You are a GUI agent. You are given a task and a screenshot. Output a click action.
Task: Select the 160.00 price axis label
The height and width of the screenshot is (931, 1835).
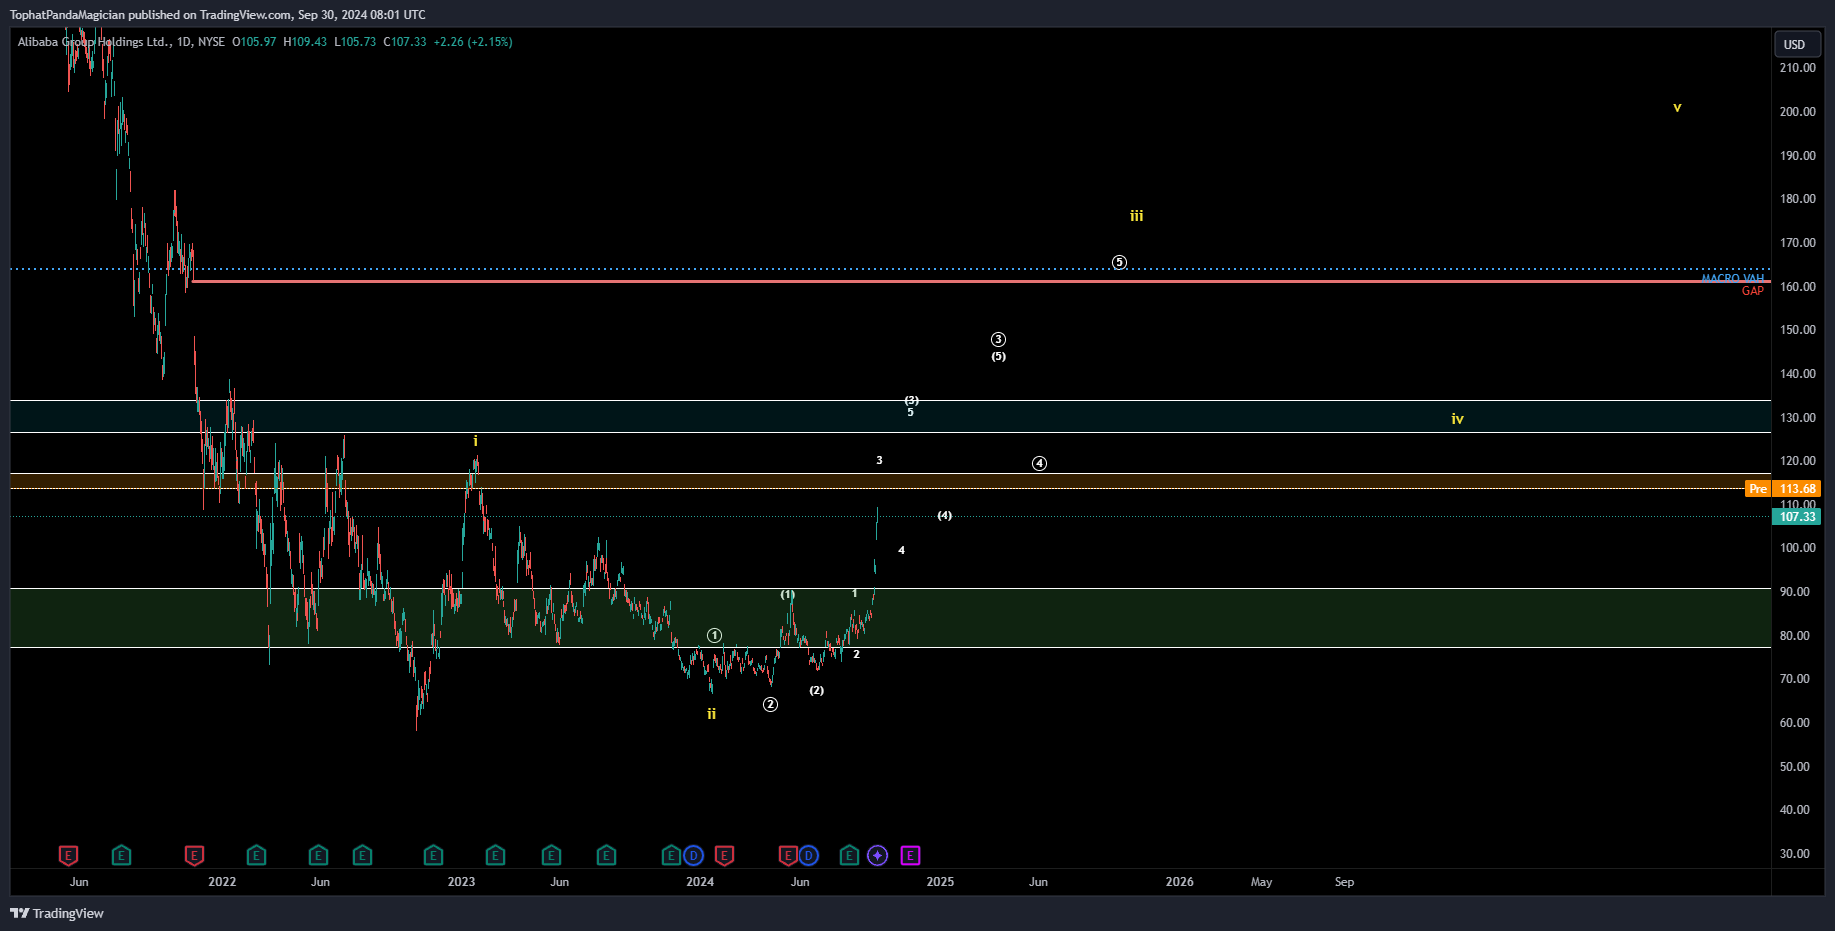[1797, 287]
